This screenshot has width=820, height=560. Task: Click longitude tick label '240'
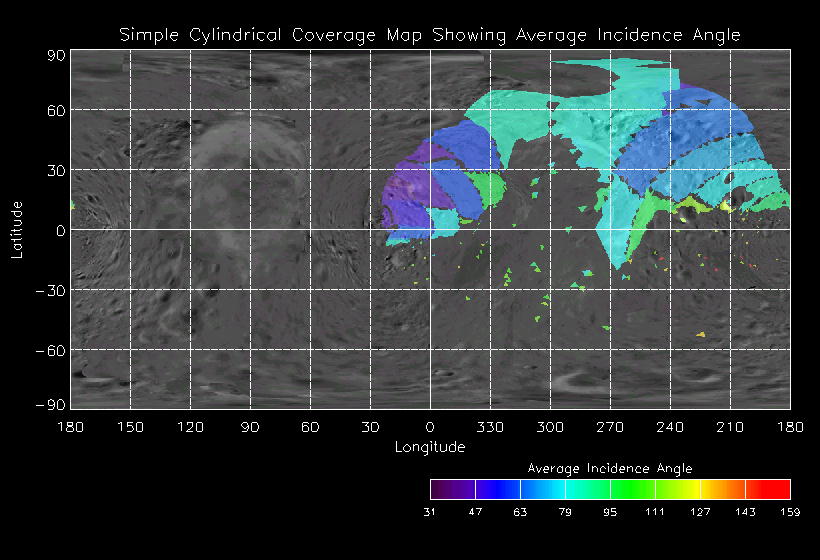click(670, 427)
